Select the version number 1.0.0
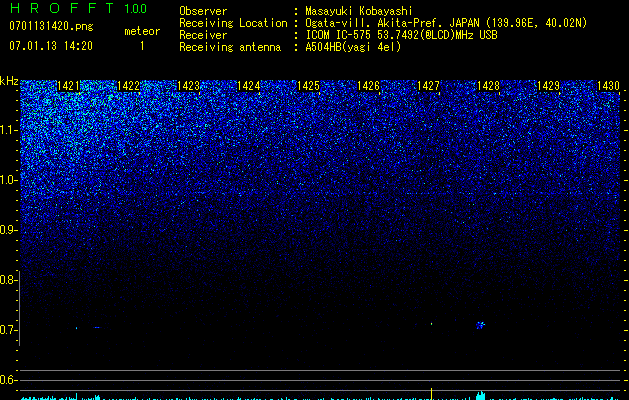The height and width of the screenshot is (400, 629). point(136,8)
